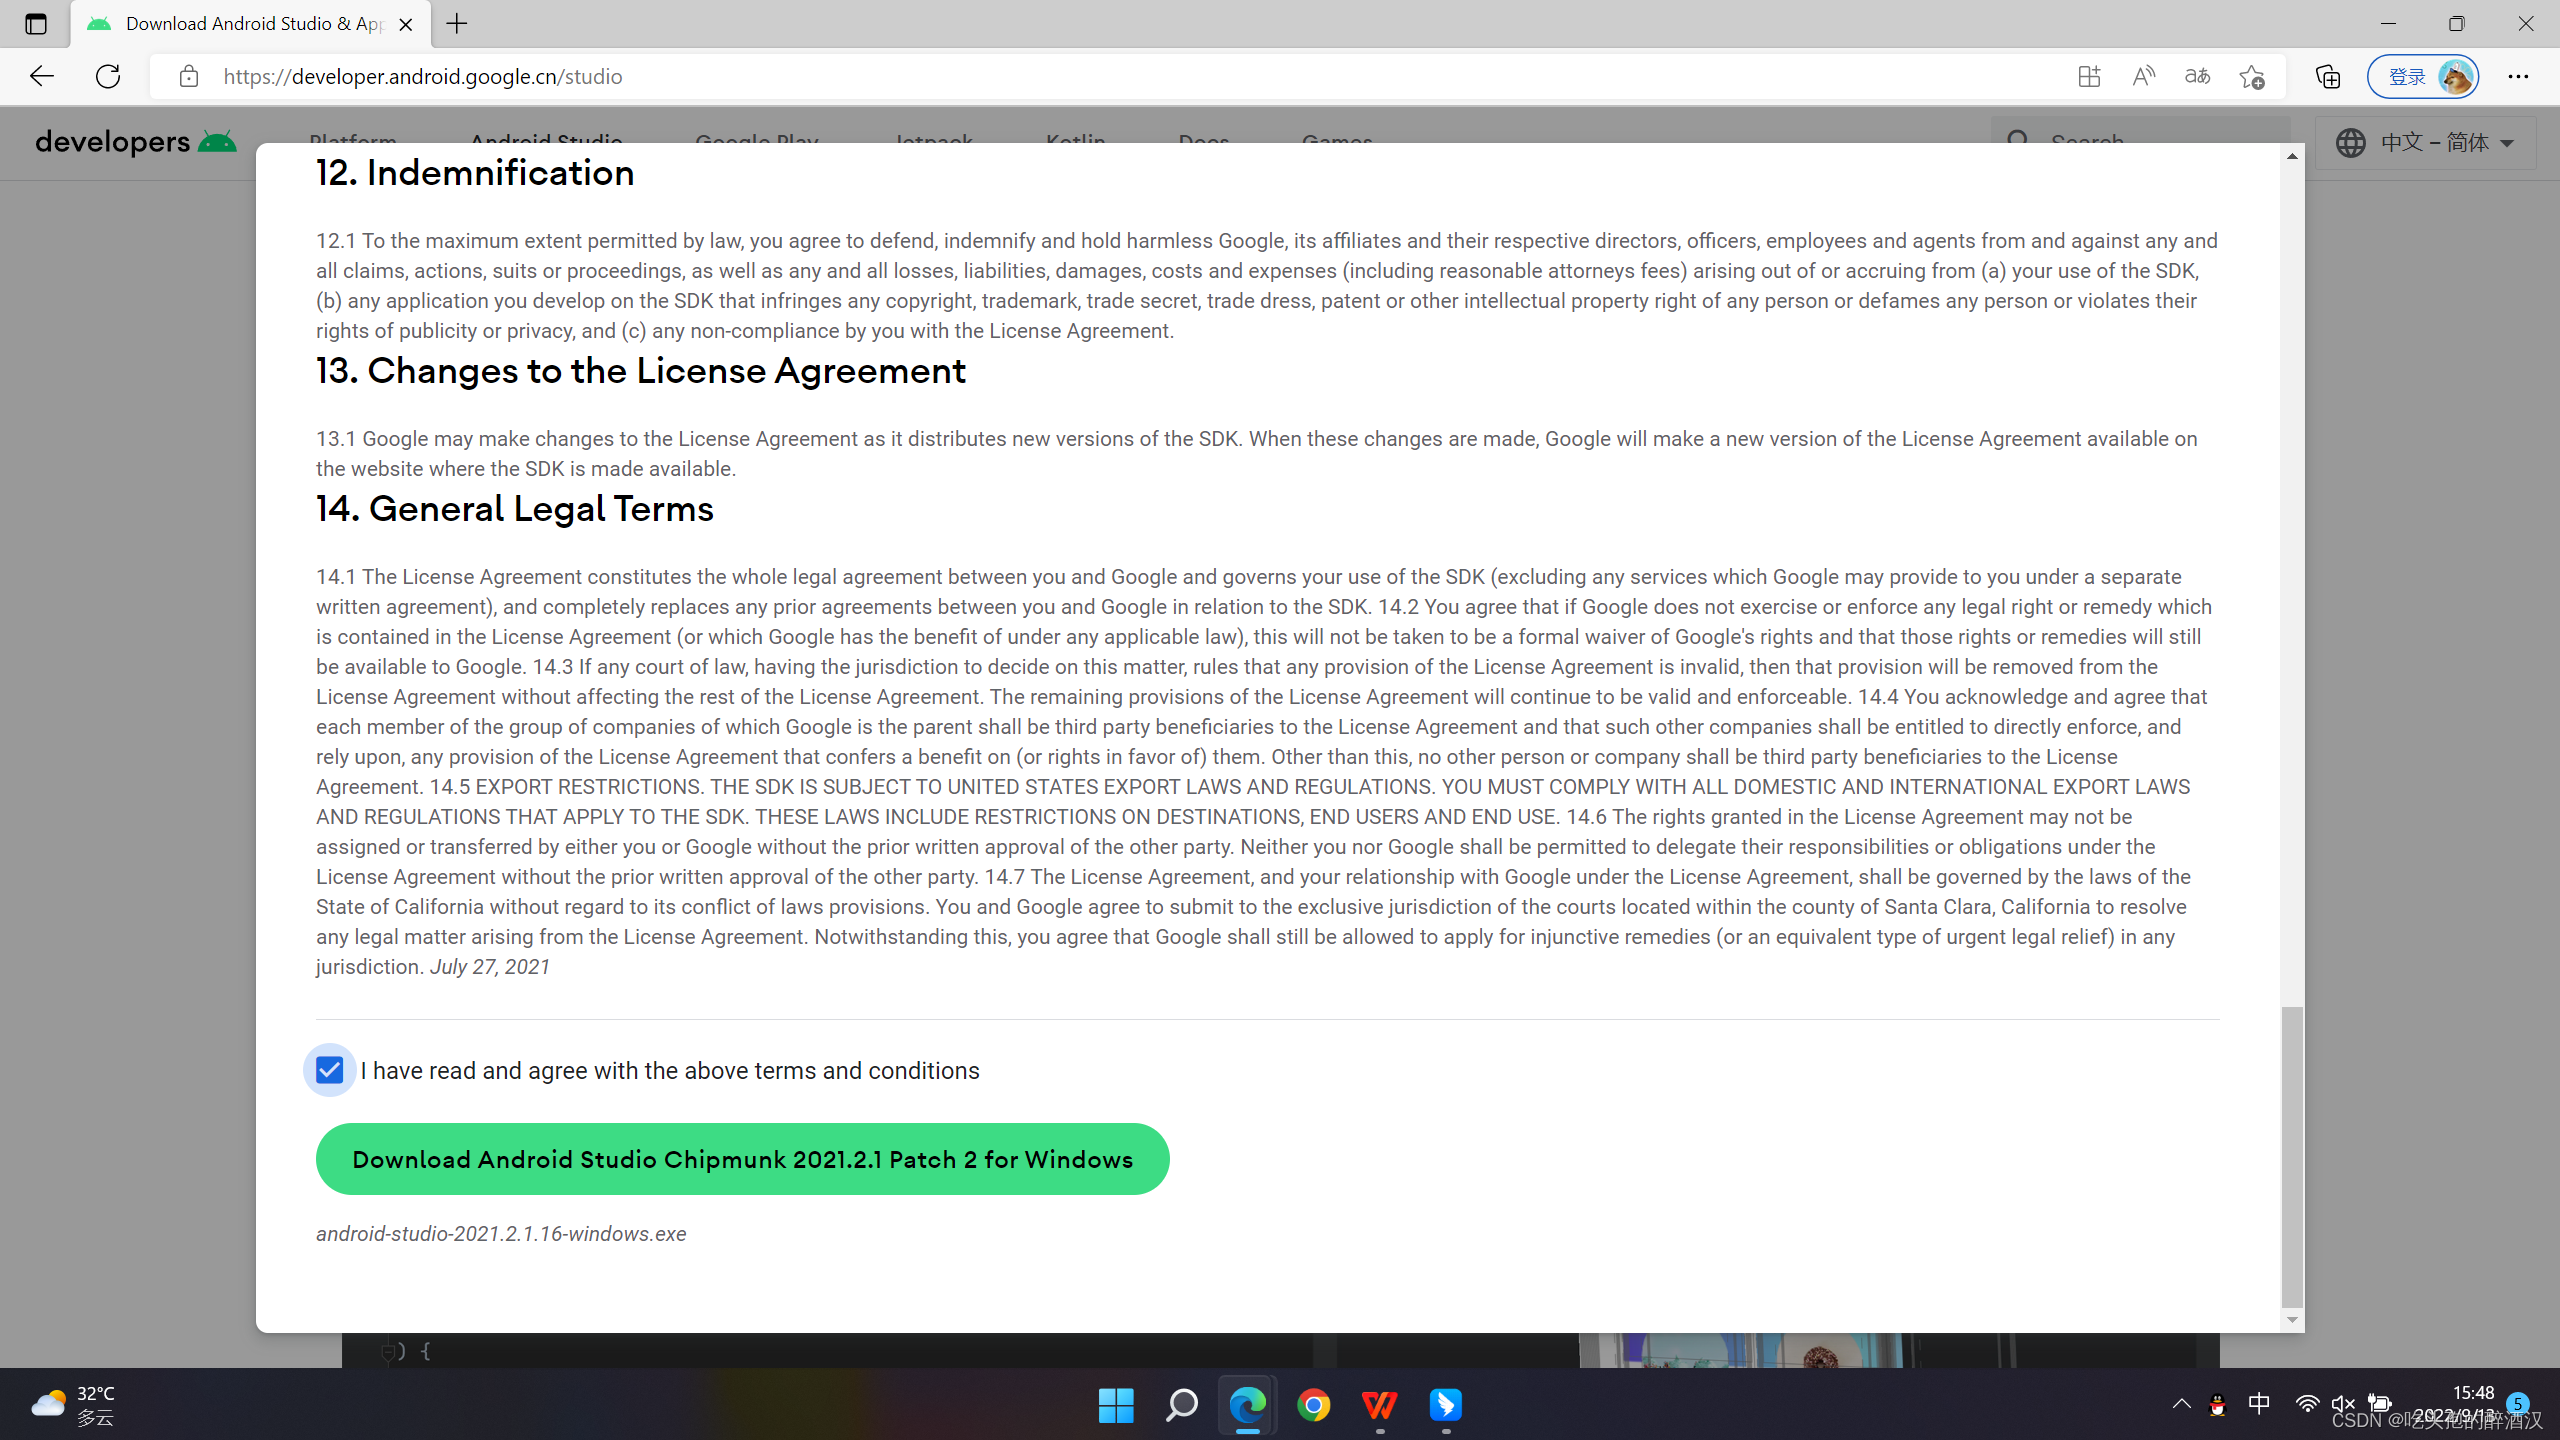Open the read aloud icon in address bar
The height and width of the screenshot is (1440, 2560).
[2143, 76]
